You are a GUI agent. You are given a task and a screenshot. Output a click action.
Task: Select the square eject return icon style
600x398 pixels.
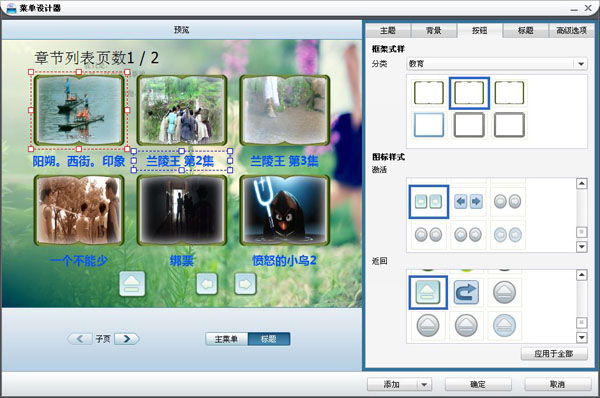pos(428,292)
